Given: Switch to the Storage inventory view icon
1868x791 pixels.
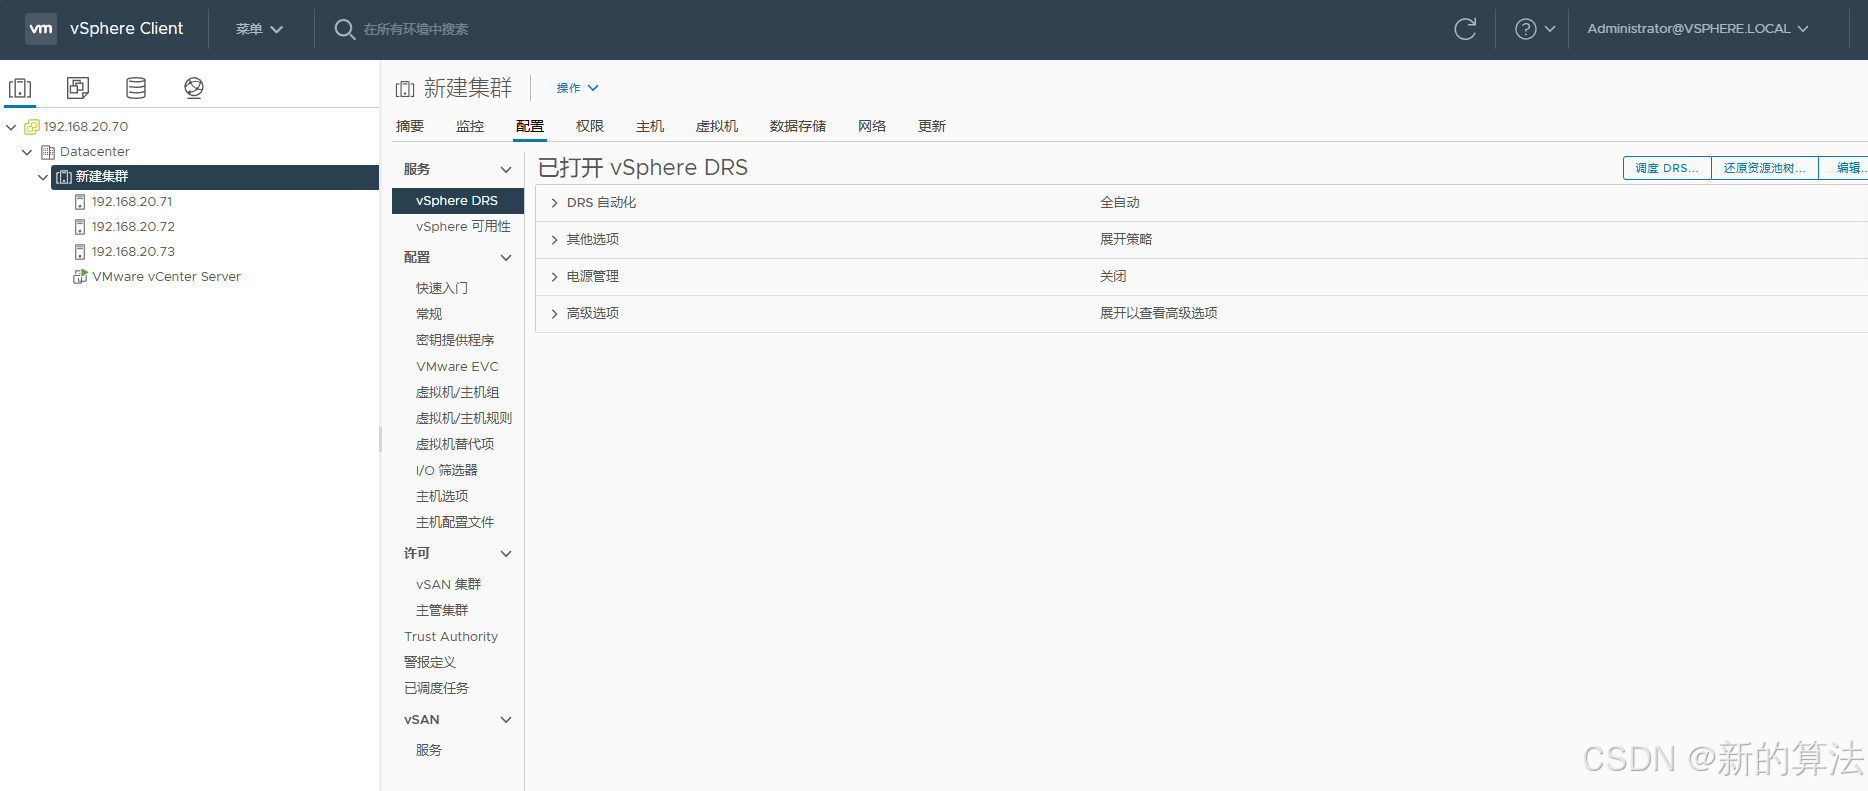Looking at the screenshot, I should click(x=136, y=88).
